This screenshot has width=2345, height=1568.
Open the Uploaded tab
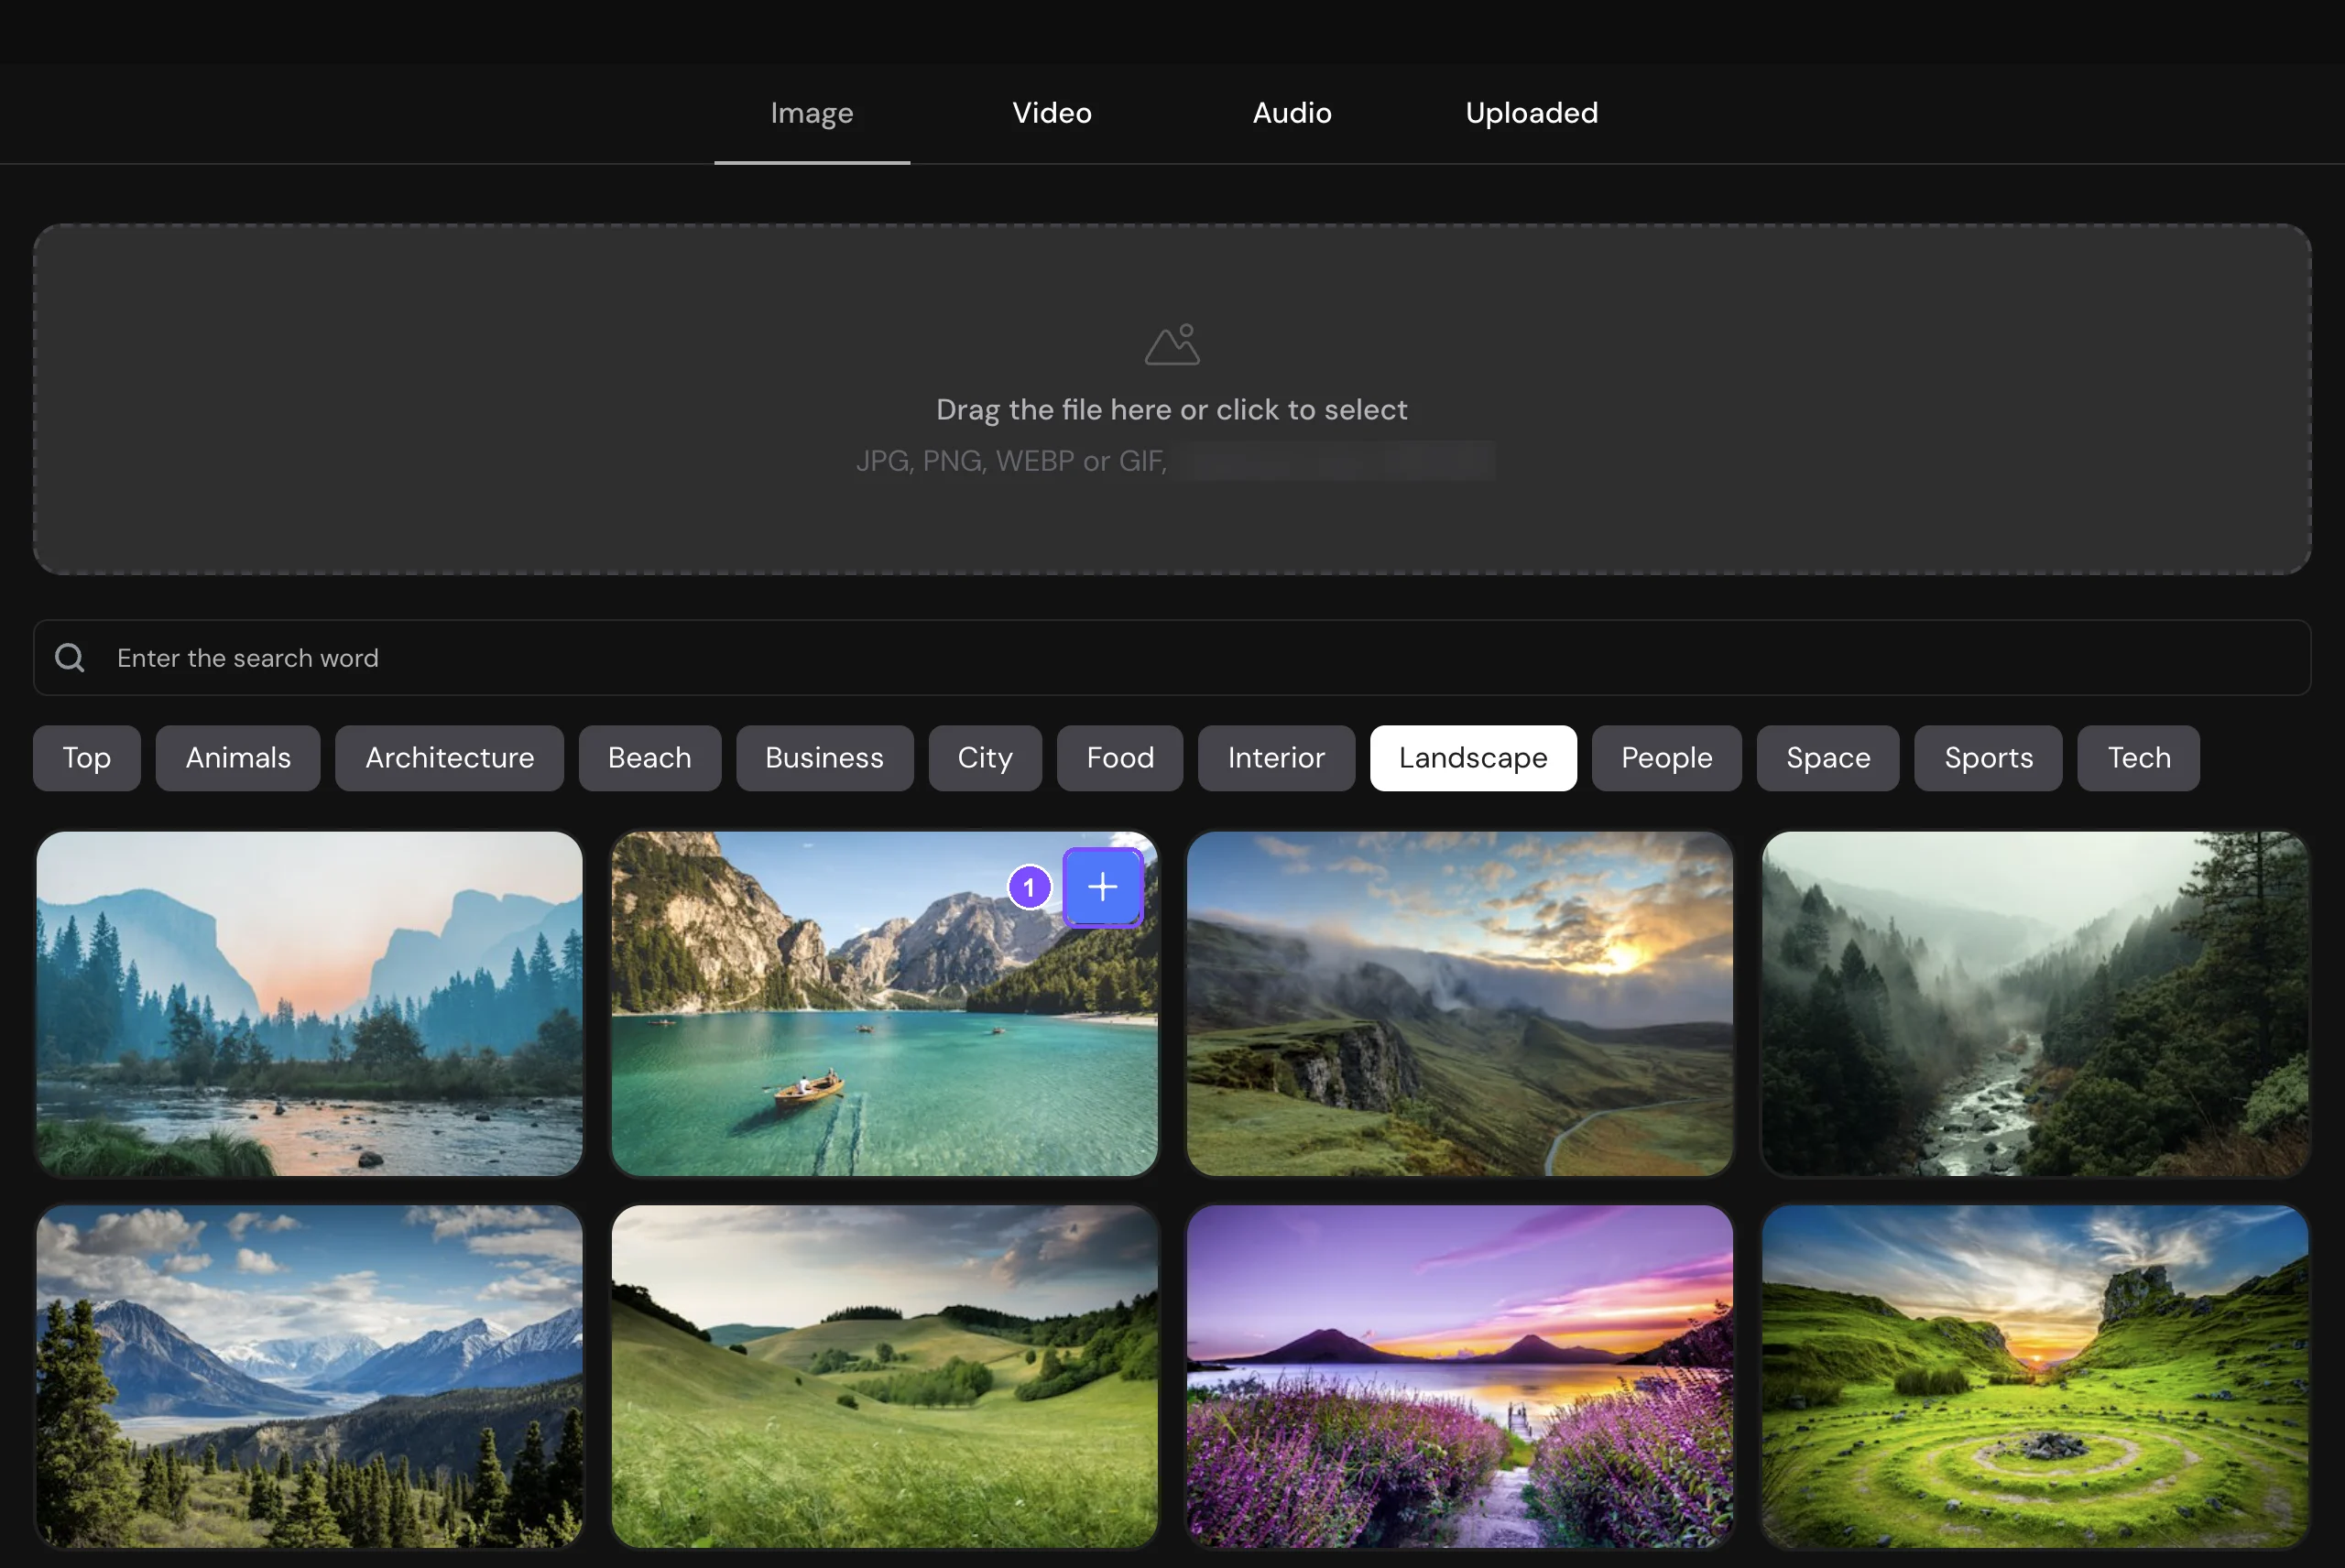pyautogui.click(x=1531, y=113)
